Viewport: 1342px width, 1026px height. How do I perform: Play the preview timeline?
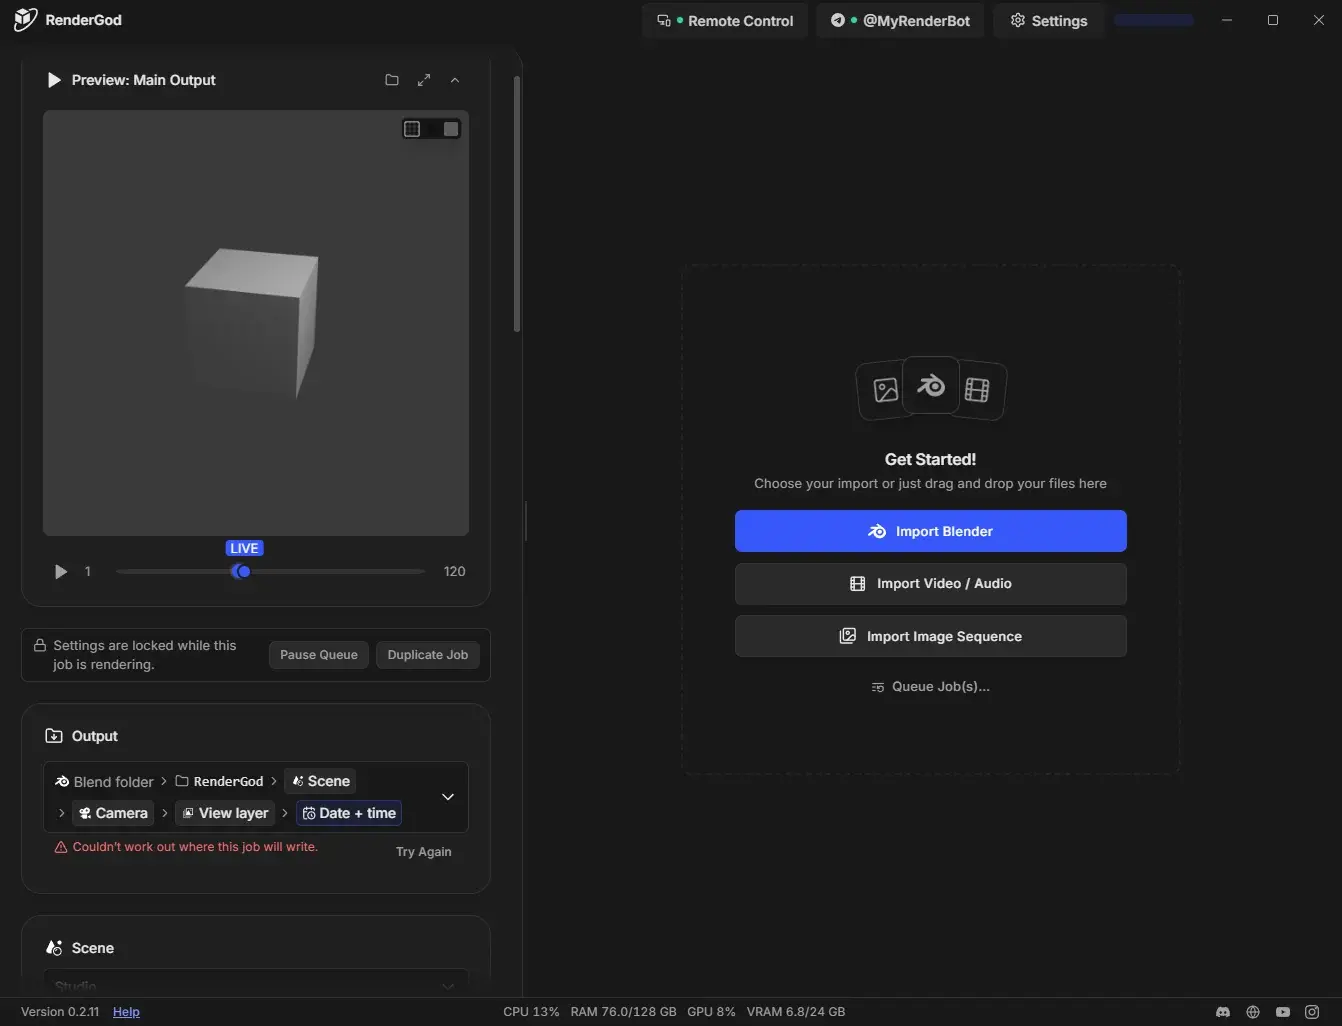(61, 572)
